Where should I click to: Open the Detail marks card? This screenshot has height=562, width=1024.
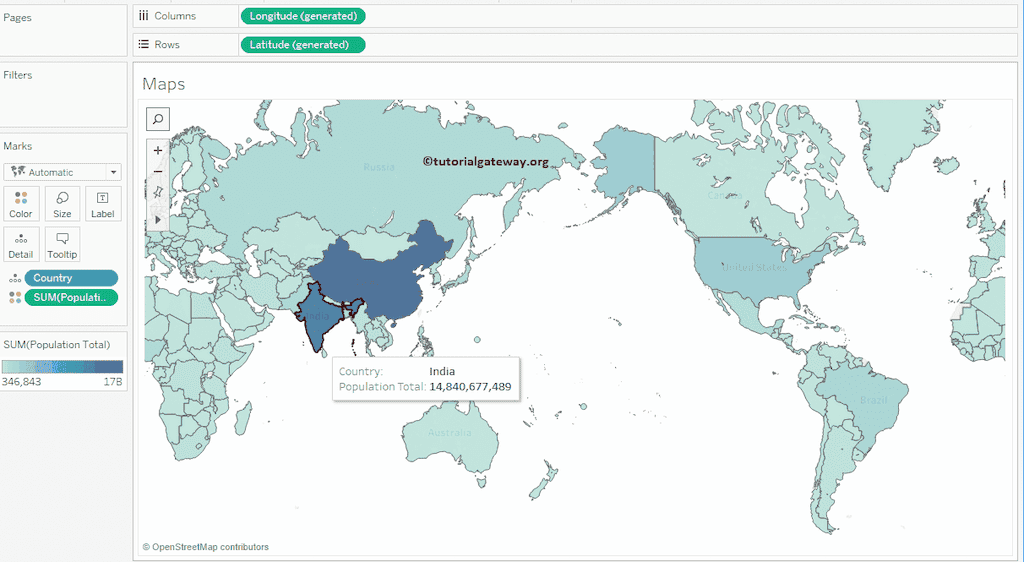21,245
